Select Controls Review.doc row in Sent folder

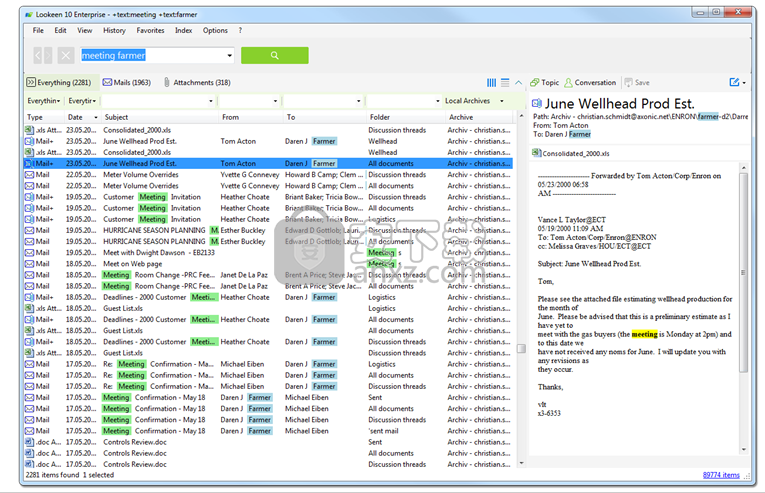point(268,442)
